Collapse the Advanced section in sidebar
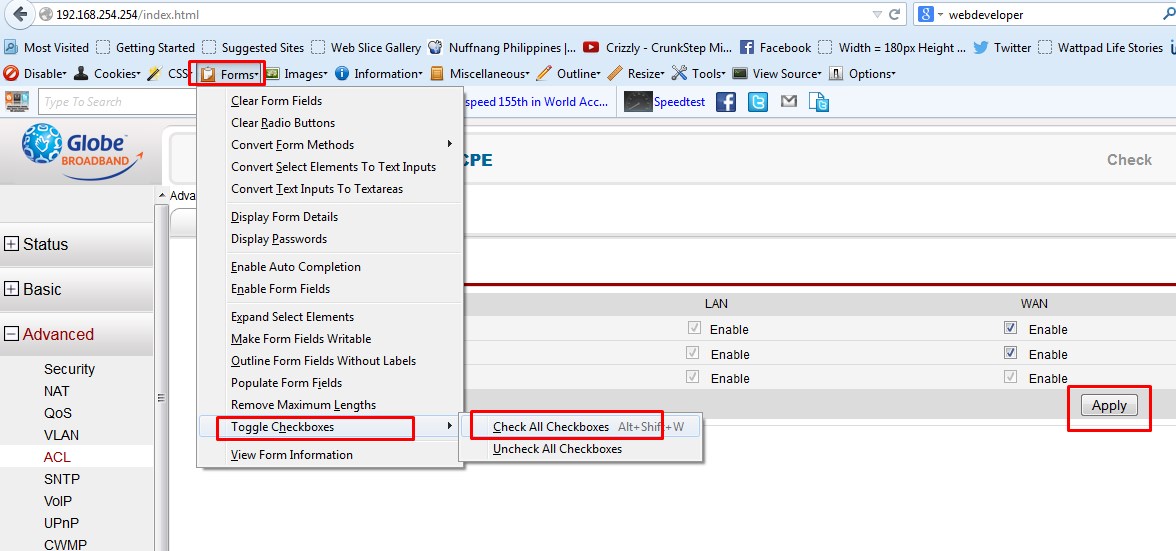 (11, 334)
